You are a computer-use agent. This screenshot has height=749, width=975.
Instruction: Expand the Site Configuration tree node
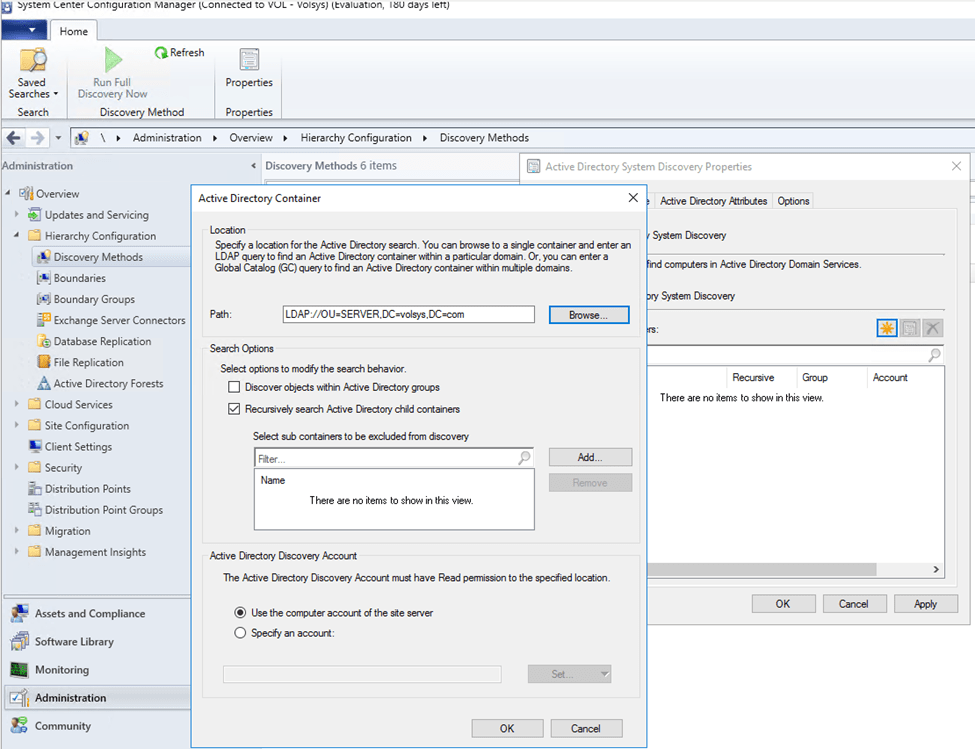tap(17, 426)
